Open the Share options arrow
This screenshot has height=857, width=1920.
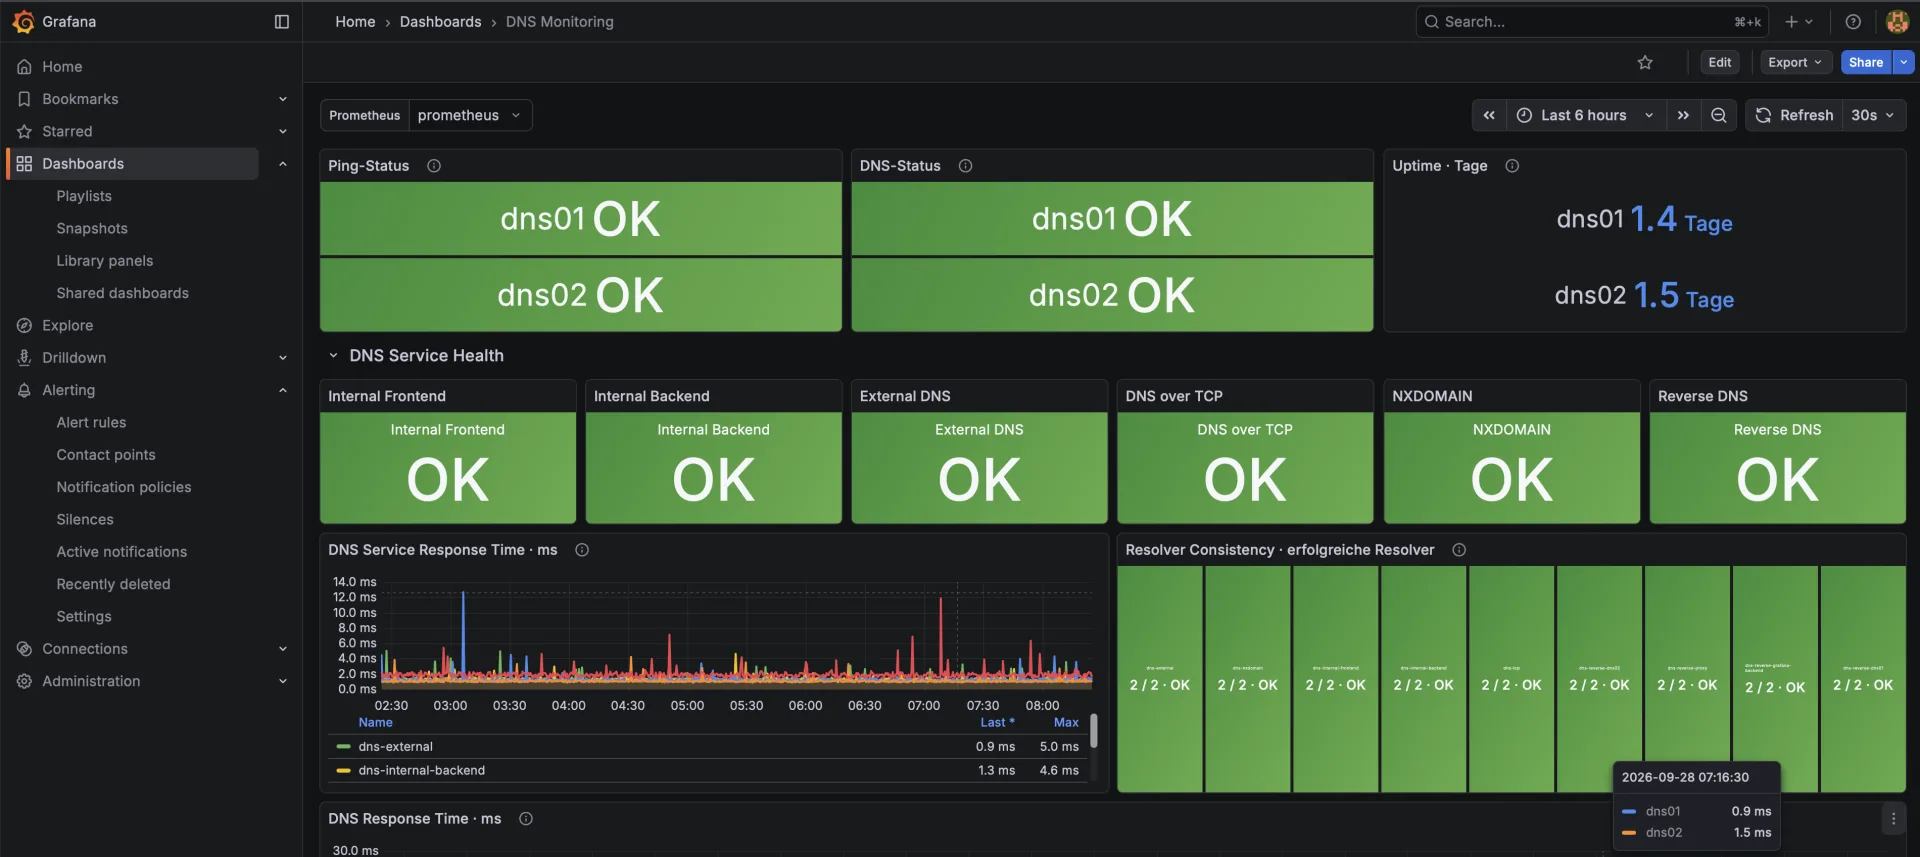pos(1904,62)
